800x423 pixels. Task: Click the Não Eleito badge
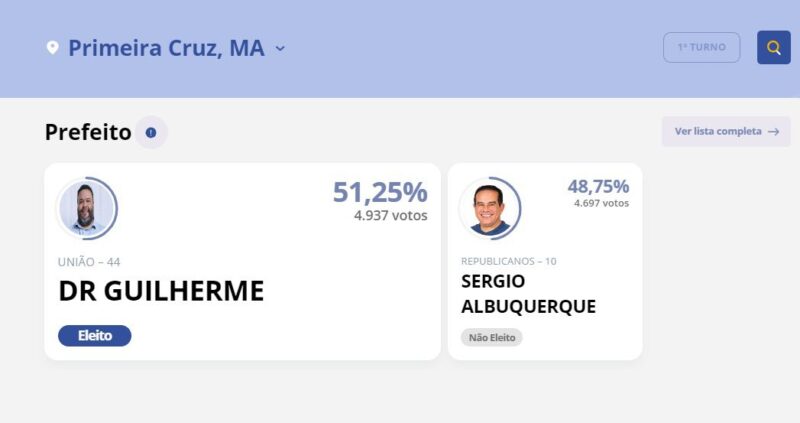[x=492, y=337]
